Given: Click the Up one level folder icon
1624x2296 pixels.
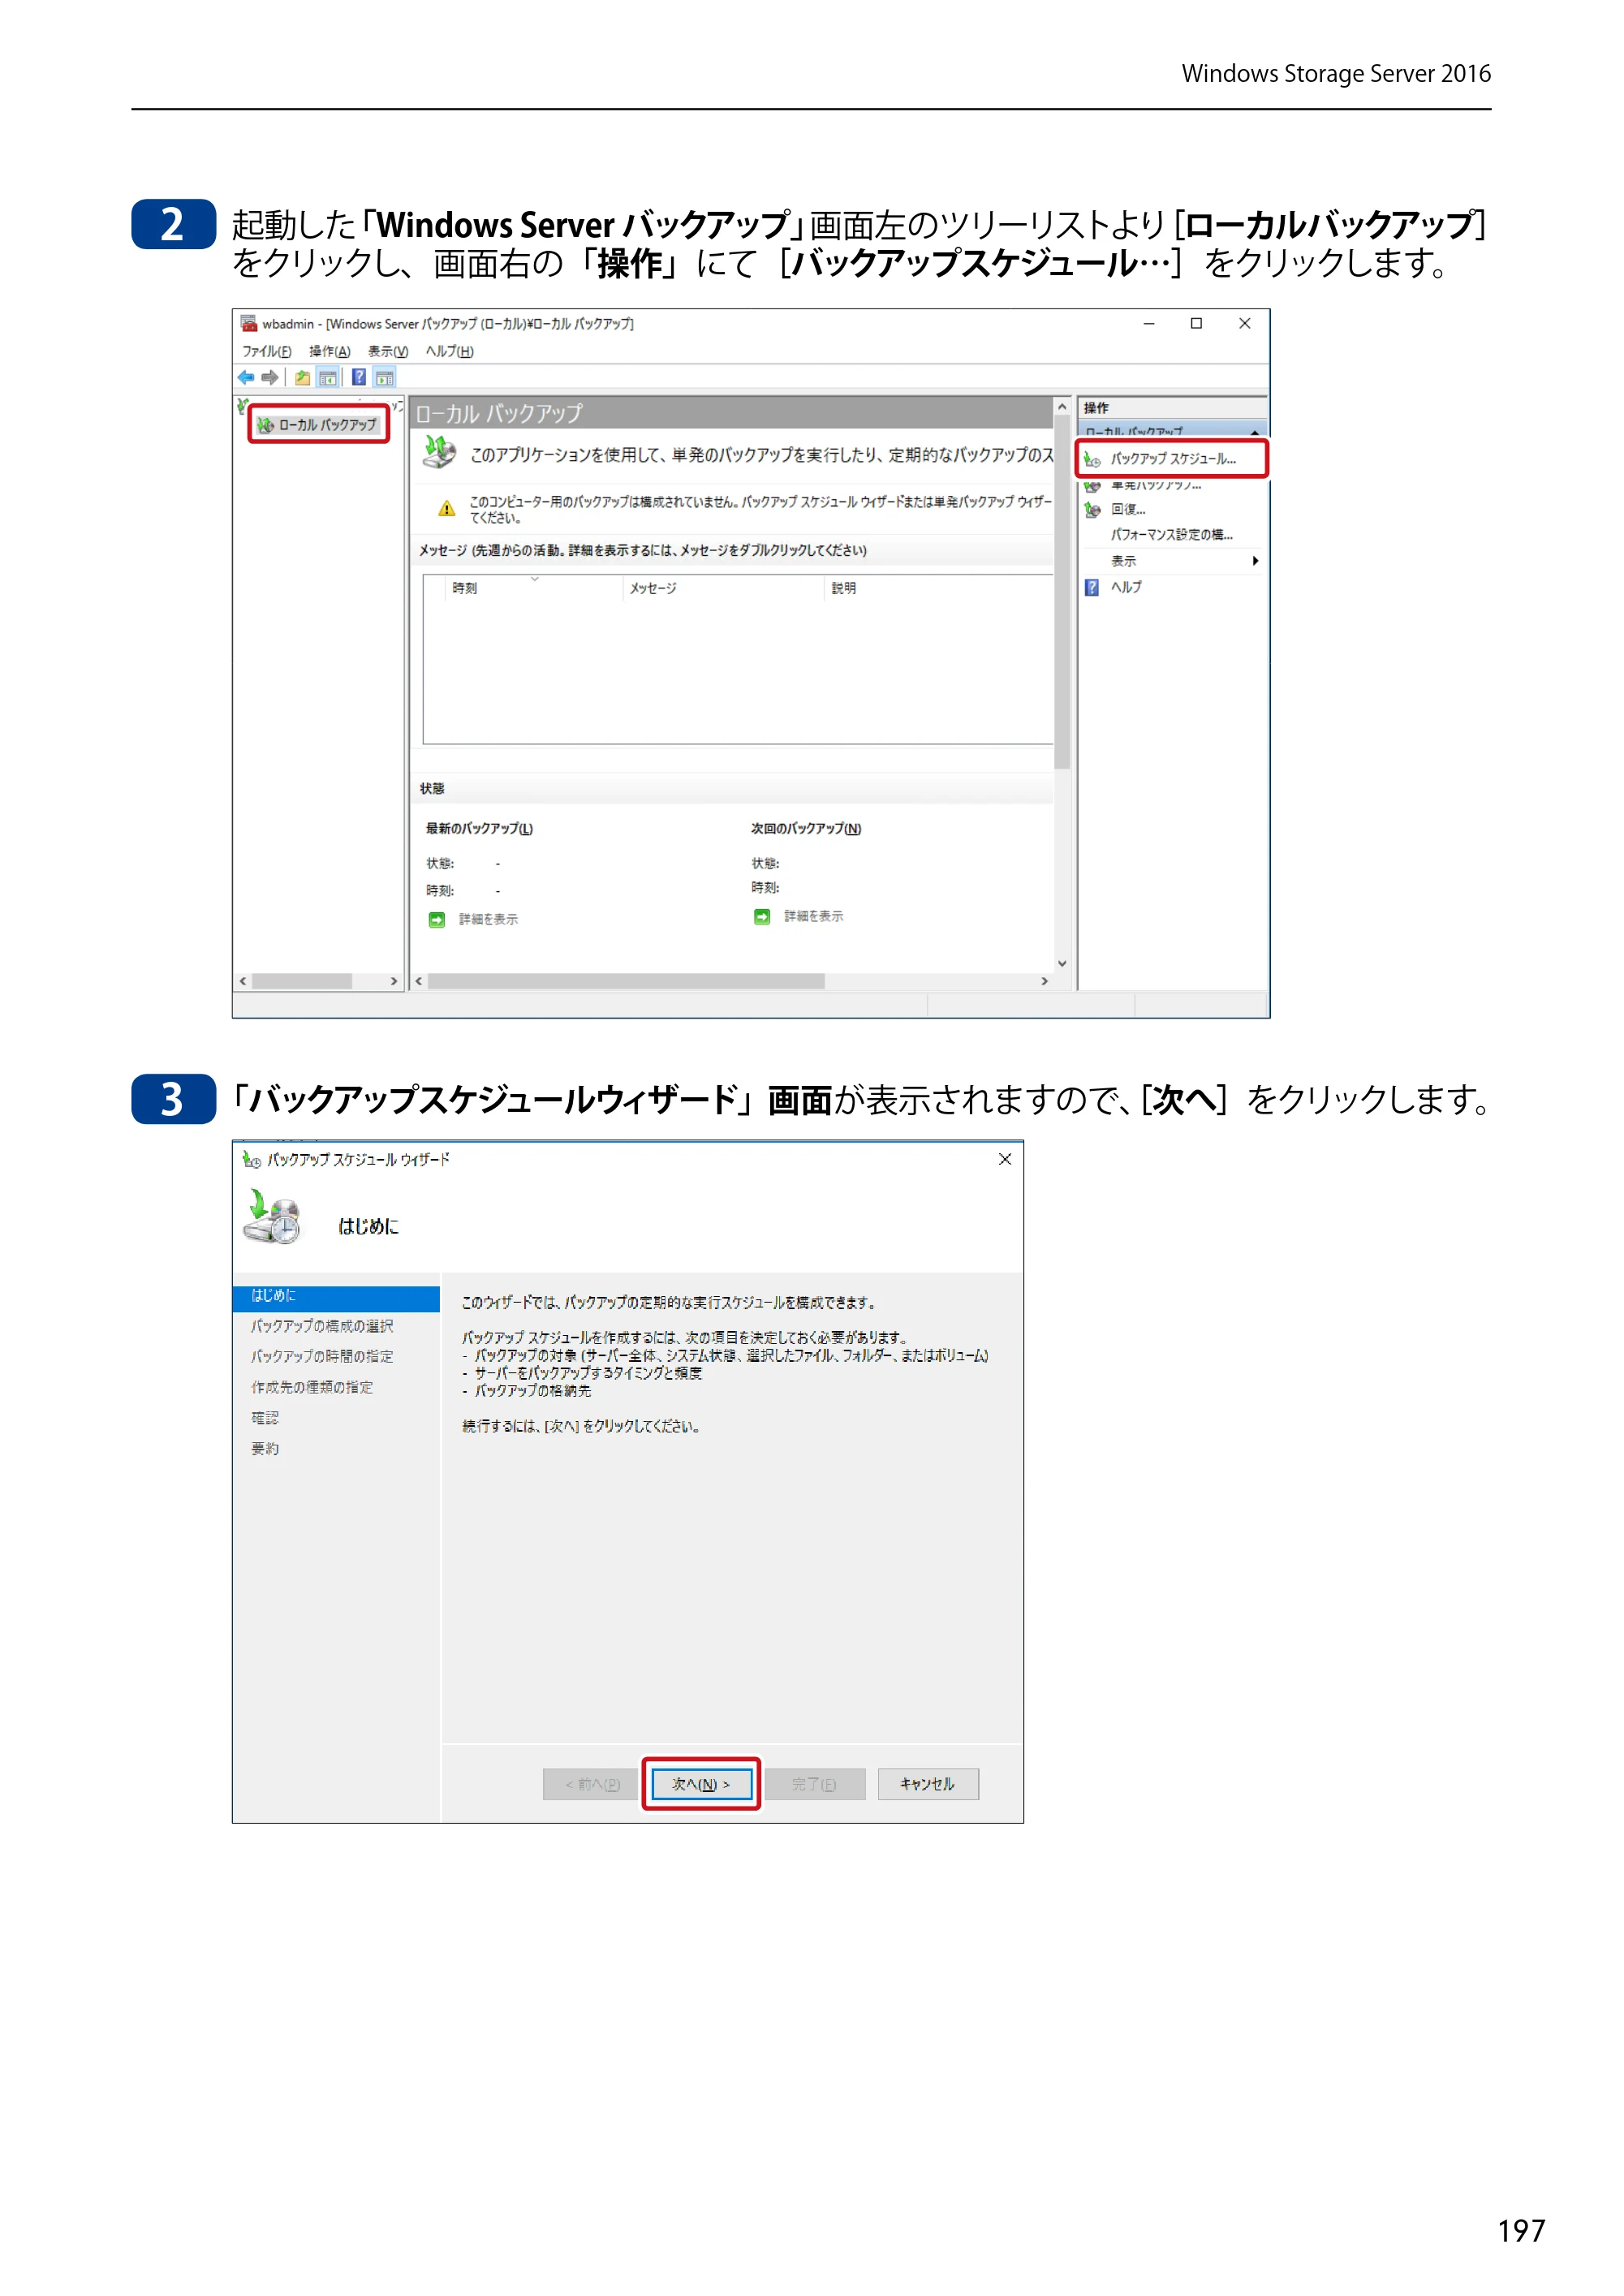Looking at the screenshot, I should pyautogui.click(x=302, y=377).
